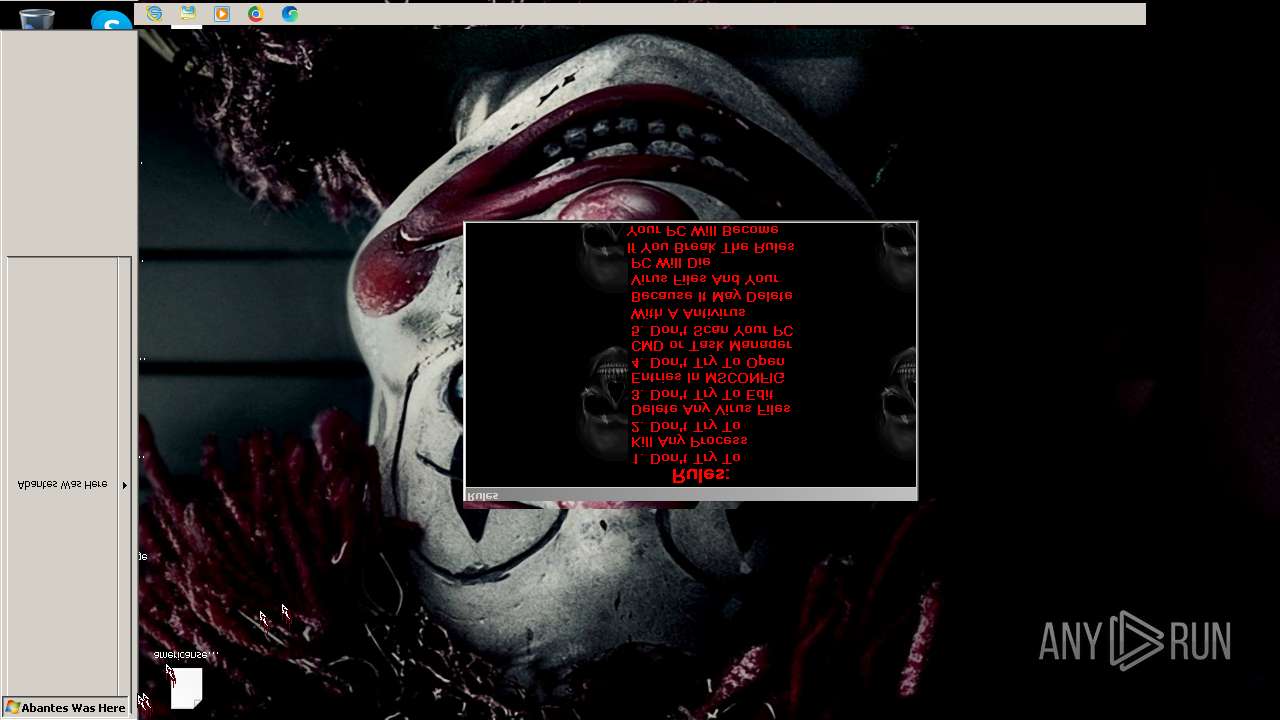The image size is (1280, 720).
Task: Launch Google Chrome from the taskbar
Action: point(256,14)
